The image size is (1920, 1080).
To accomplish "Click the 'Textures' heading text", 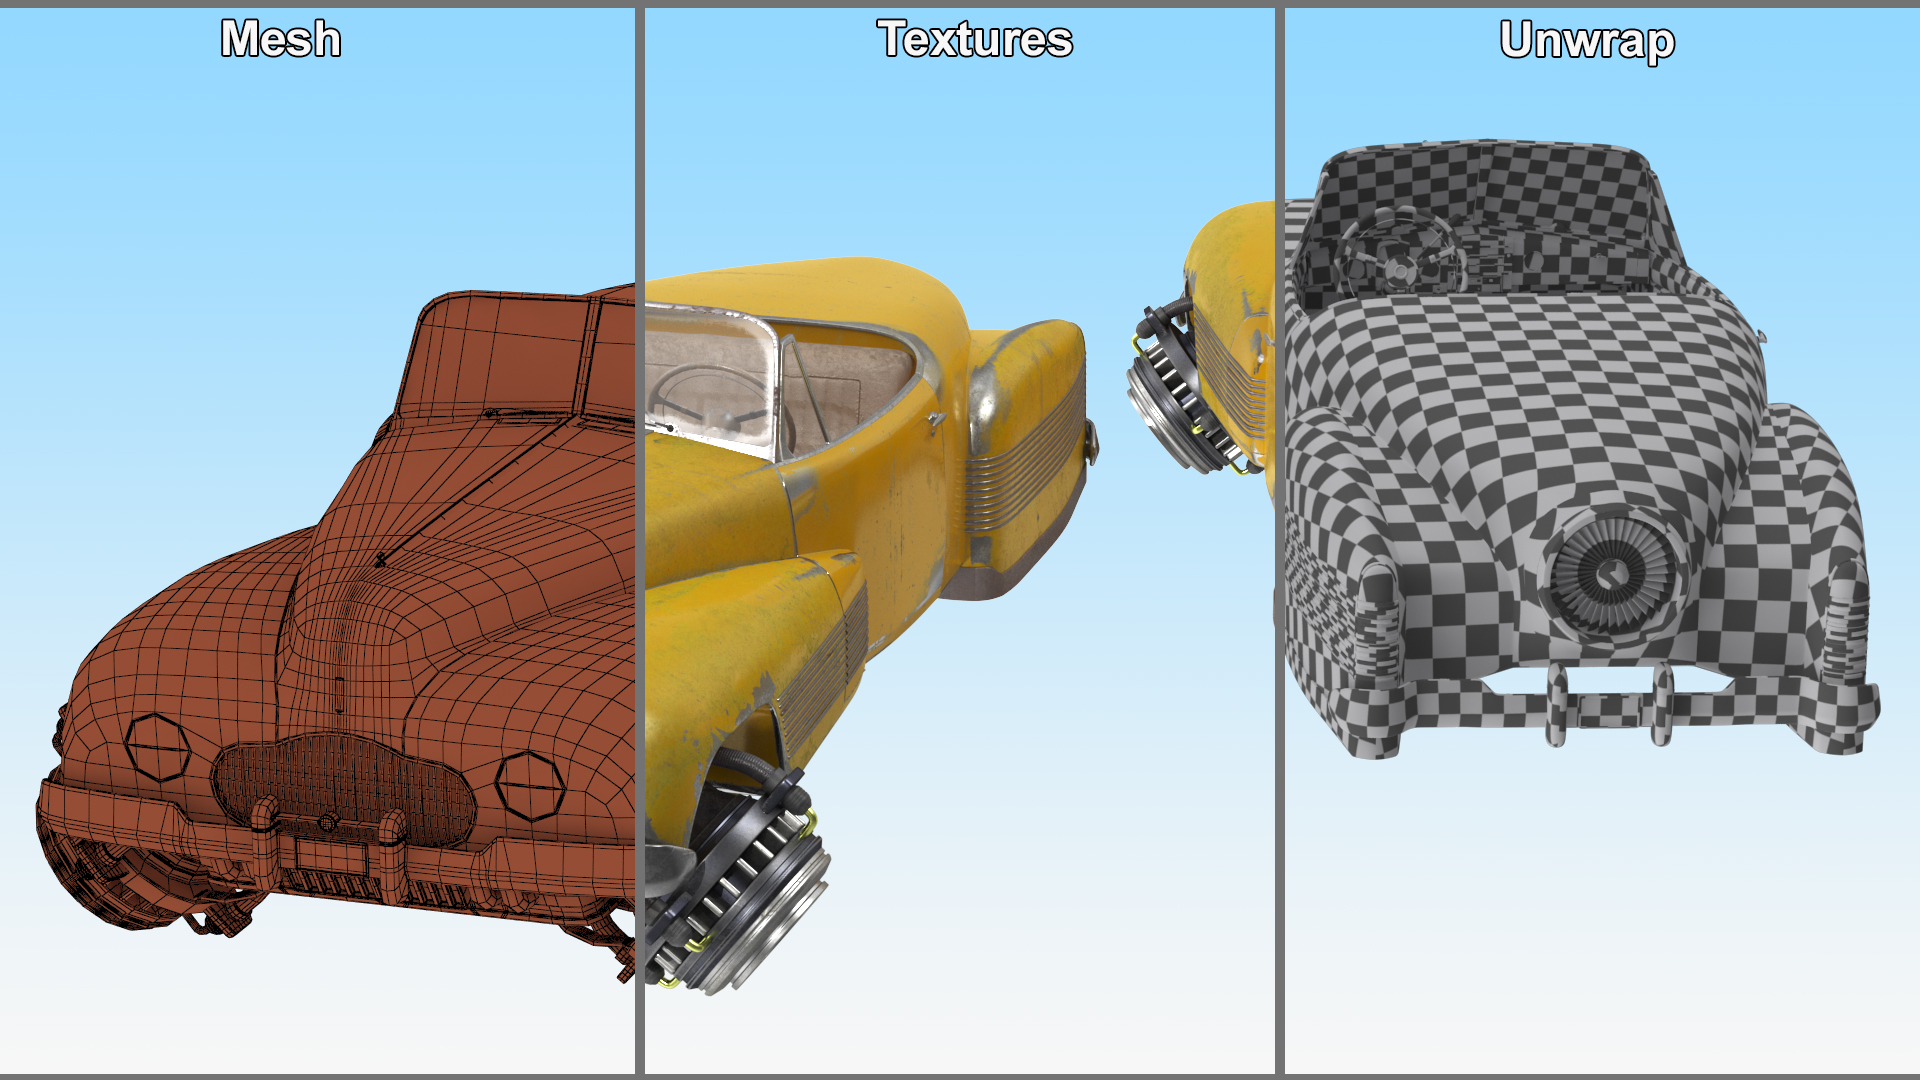I will (x=975, y=39).
